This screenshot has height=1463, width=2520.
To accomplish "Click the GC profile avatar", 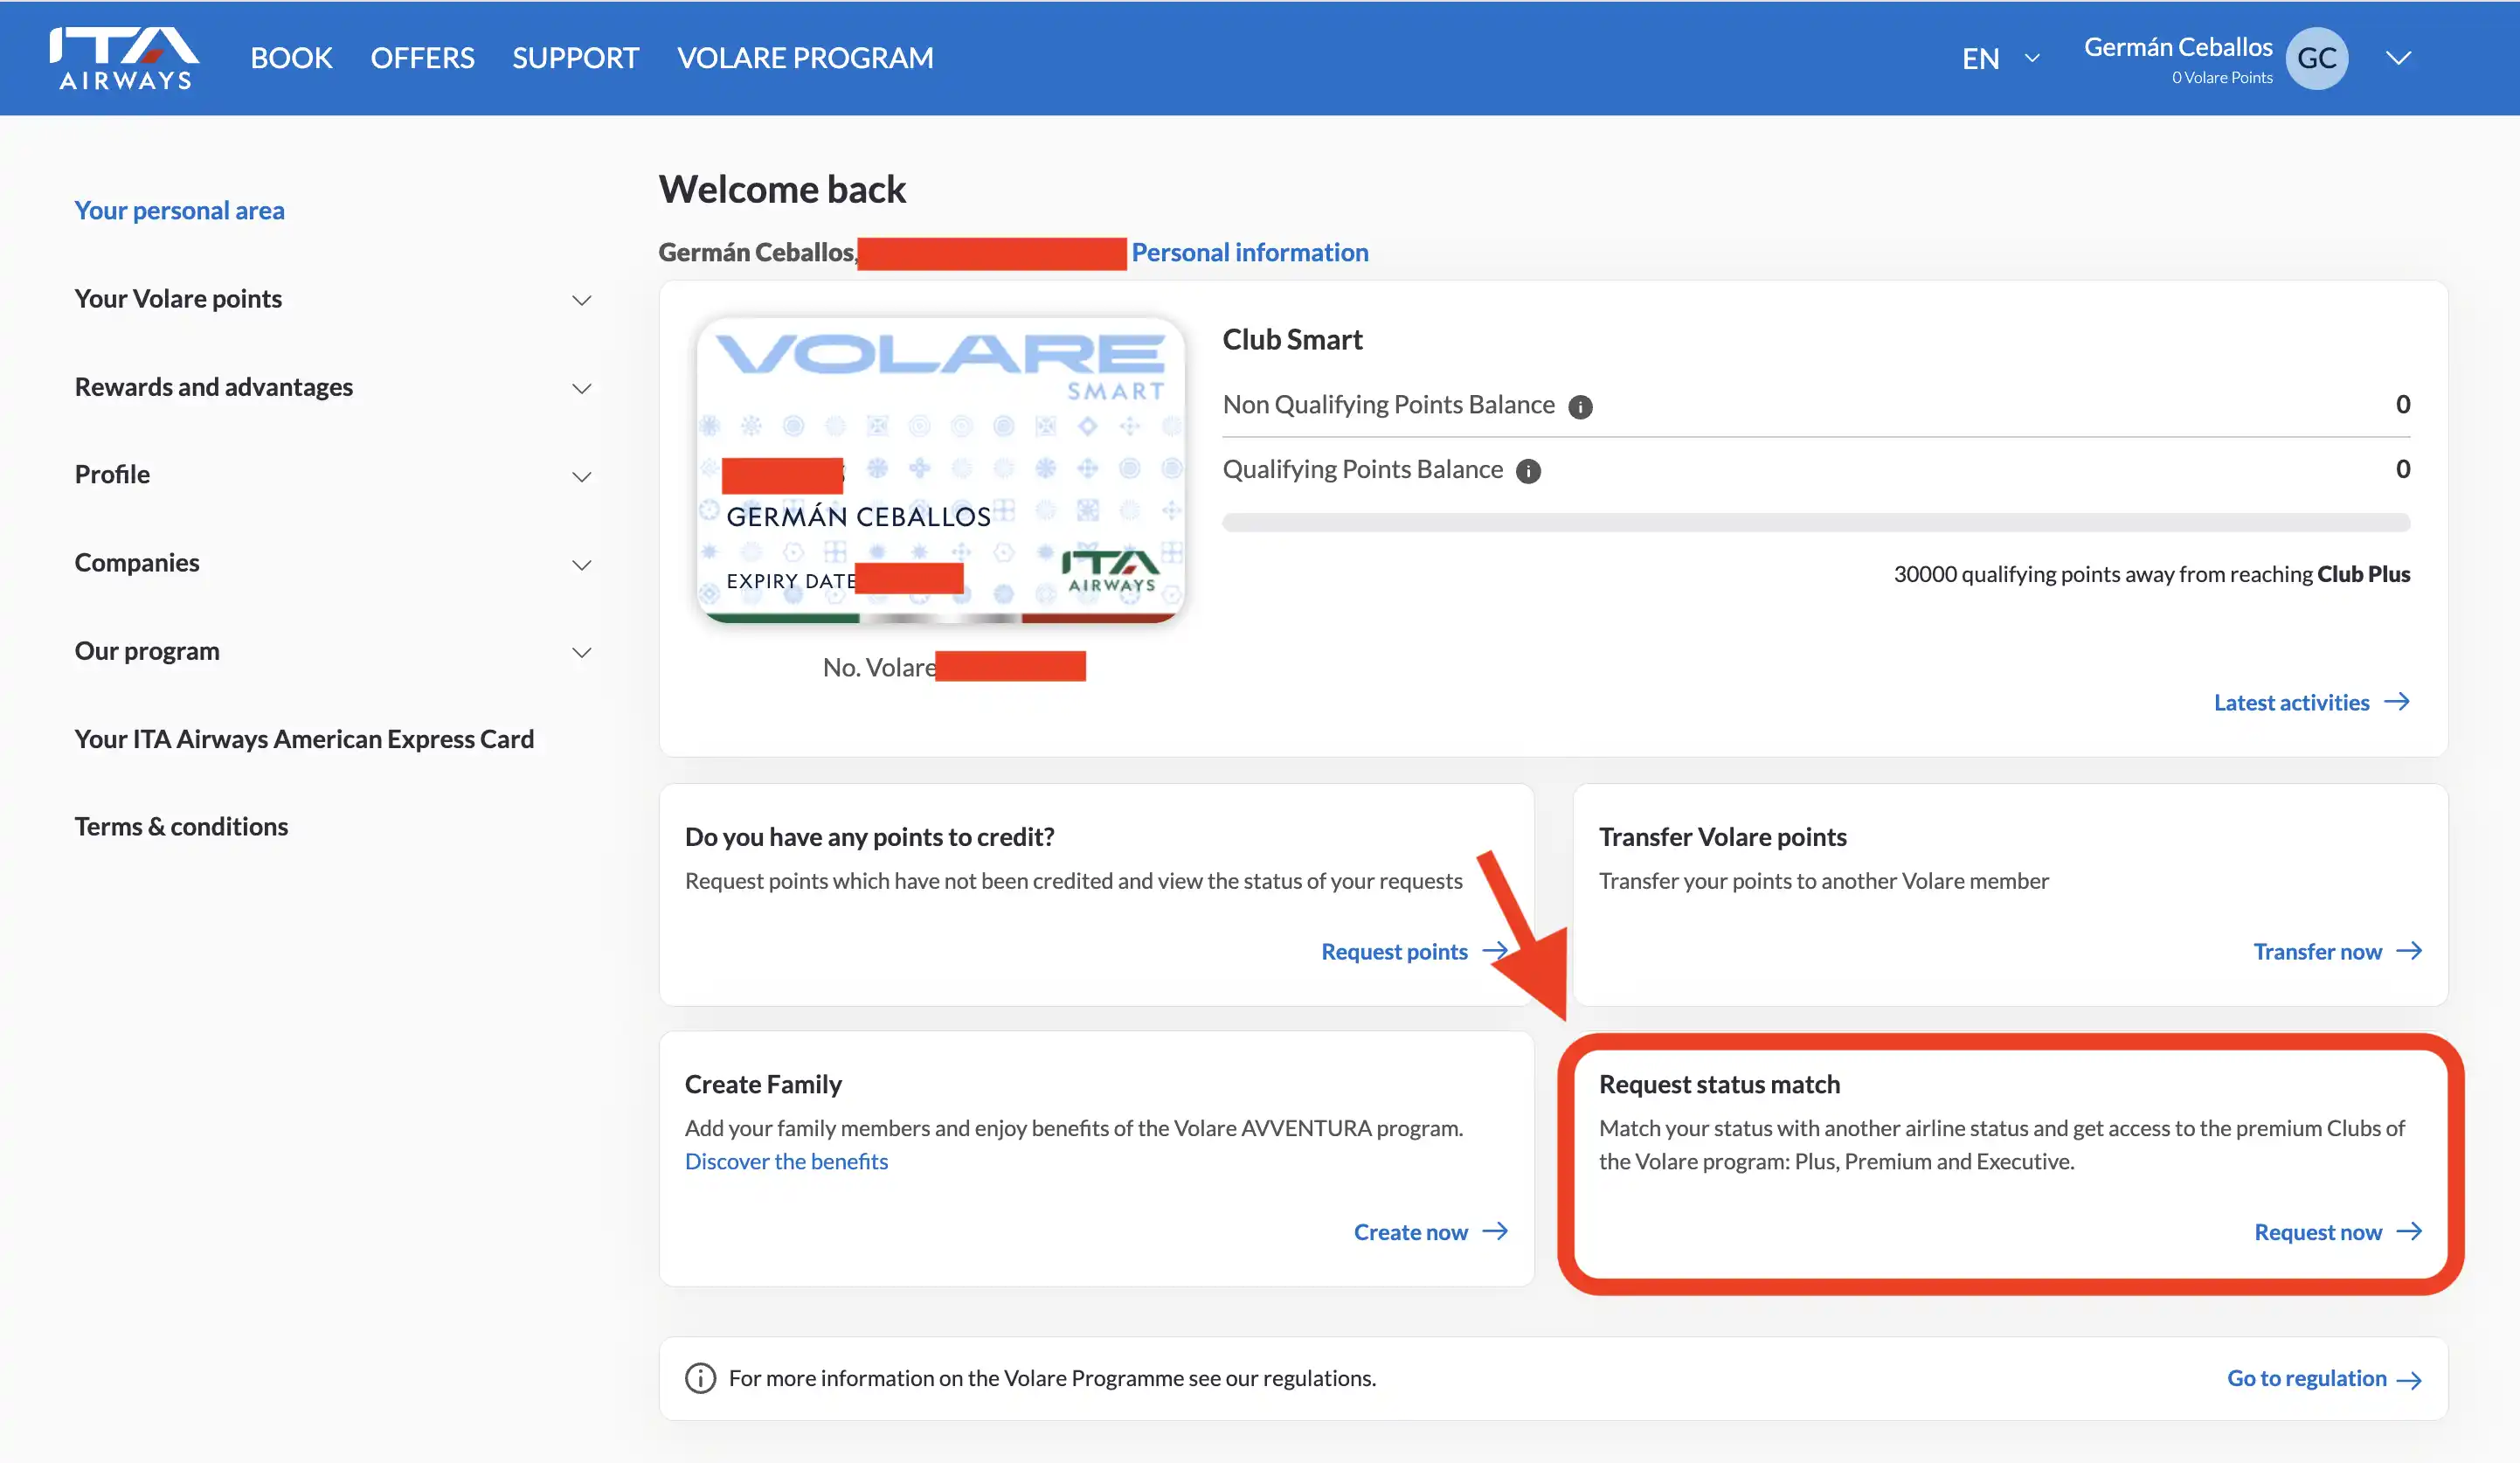I will coord(2316,58).
